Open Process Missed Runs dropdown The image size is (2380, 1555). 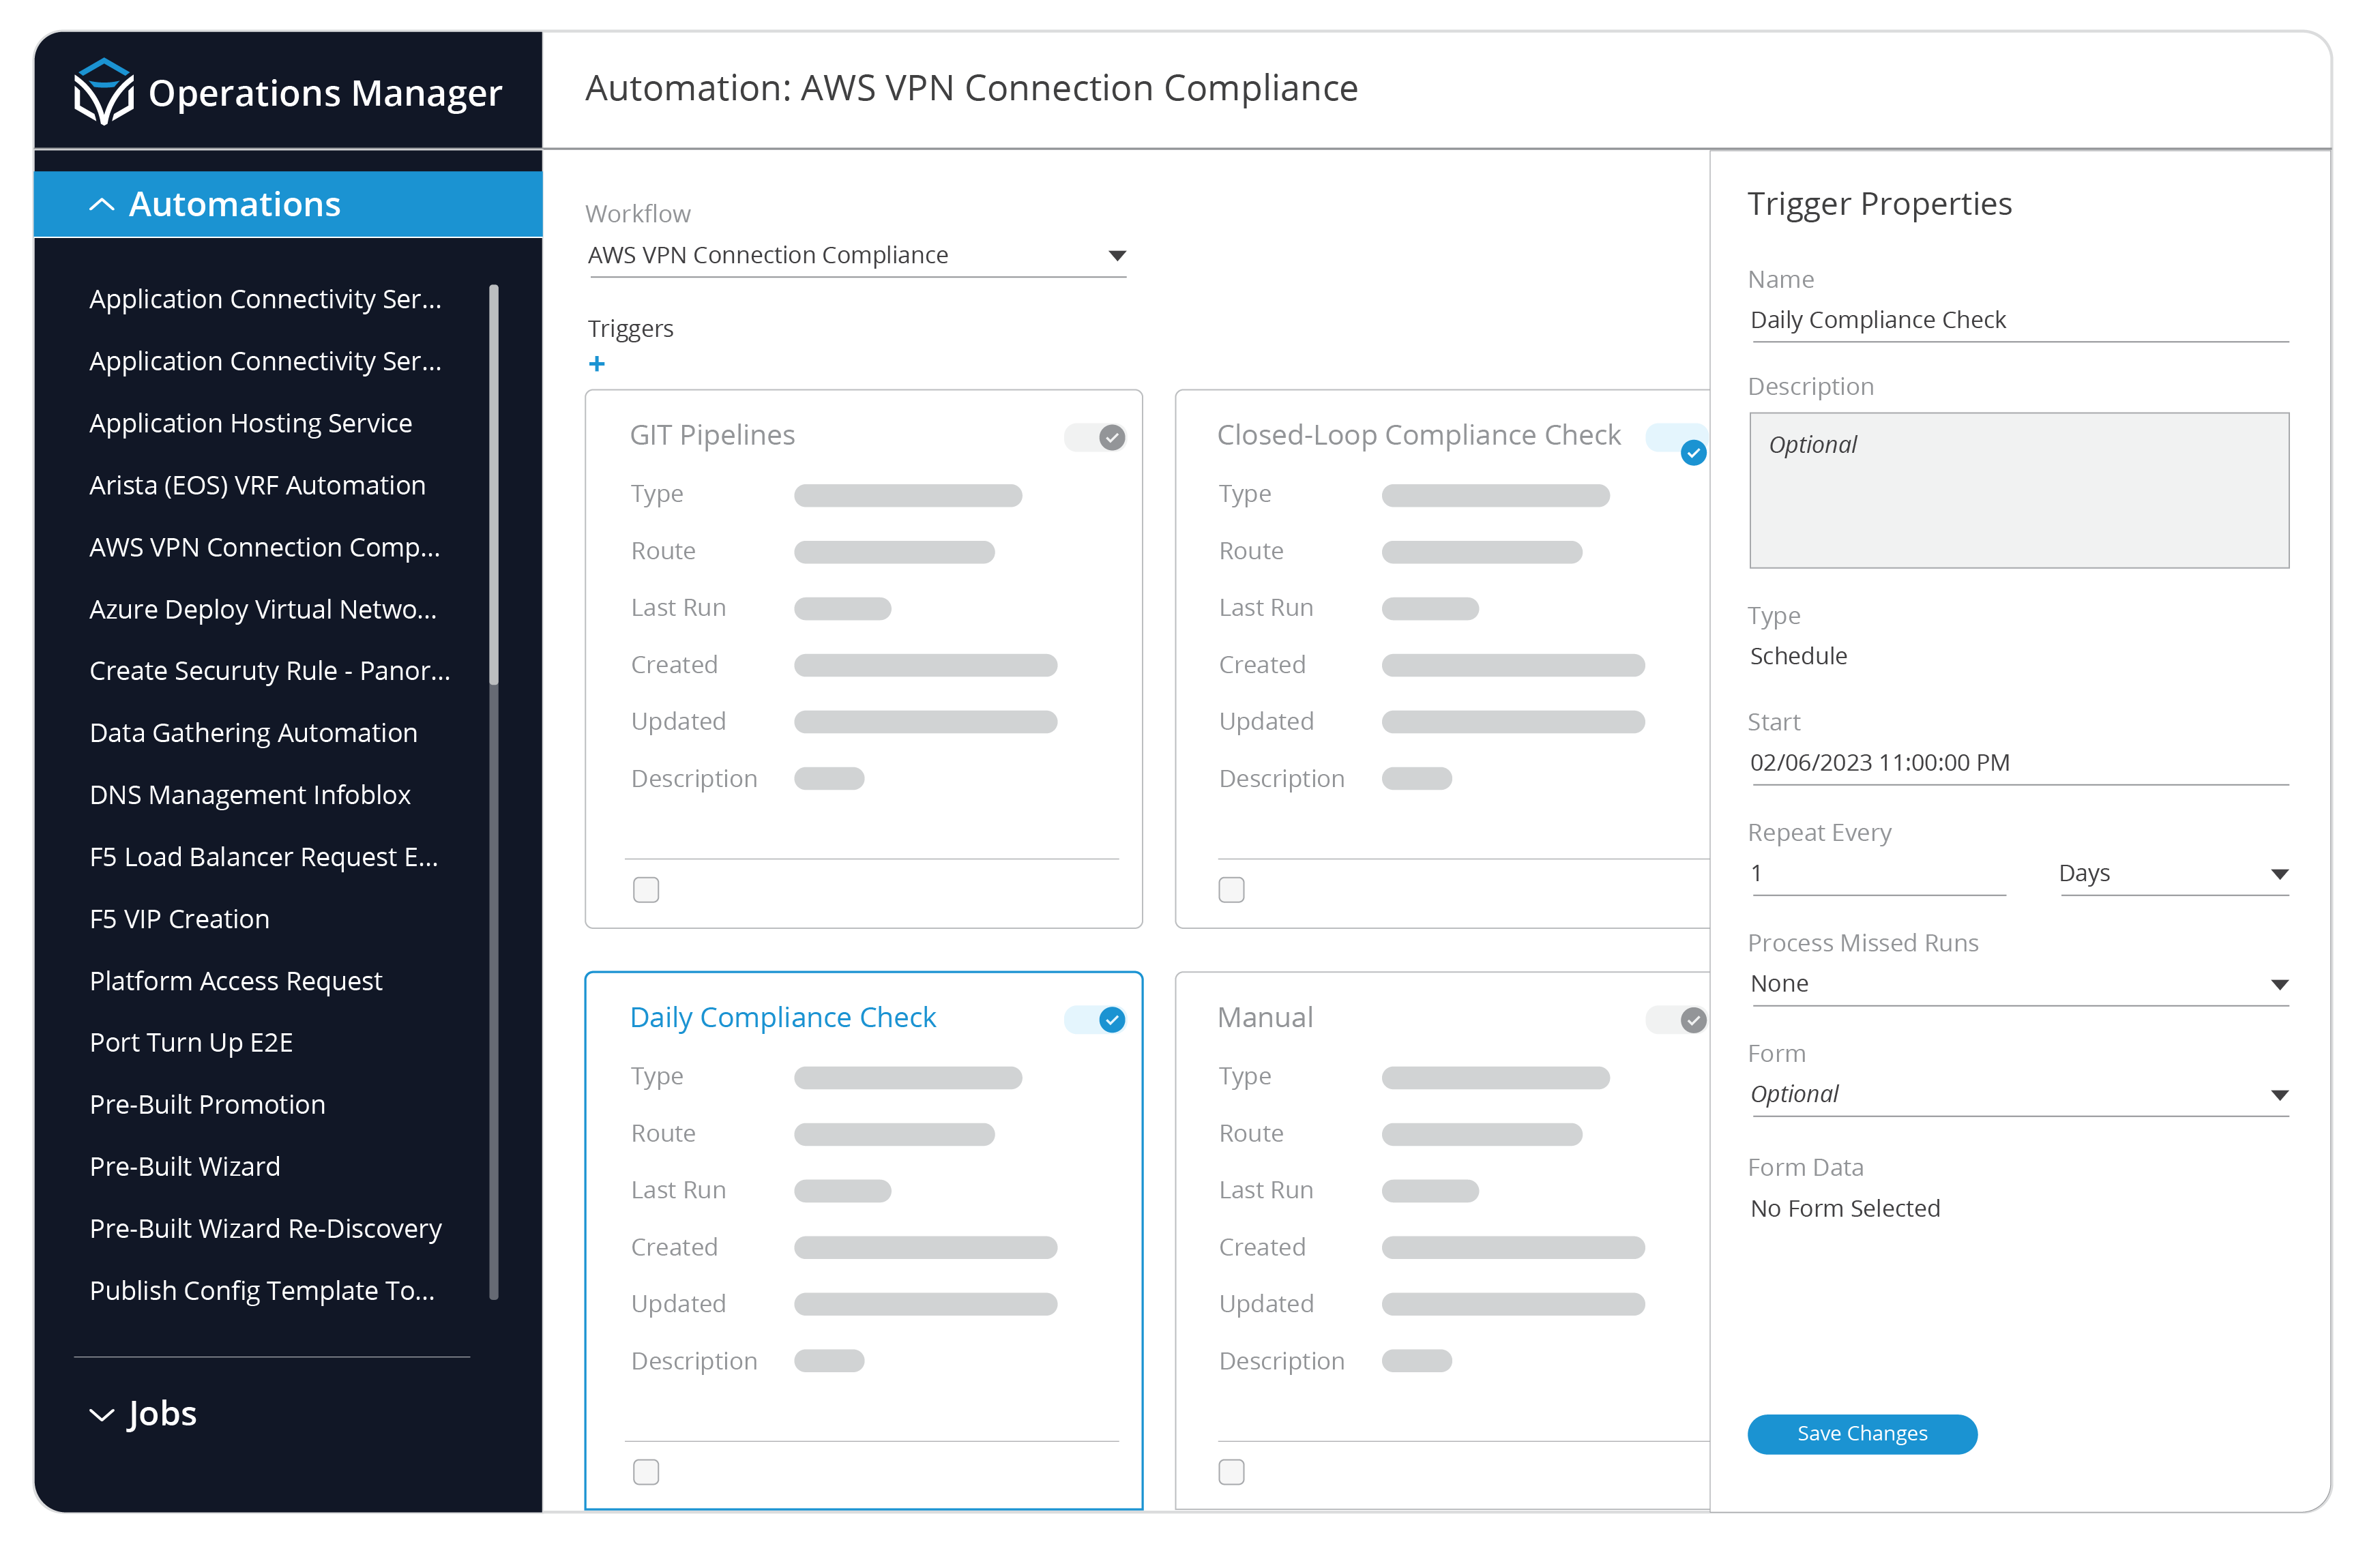2279,985
